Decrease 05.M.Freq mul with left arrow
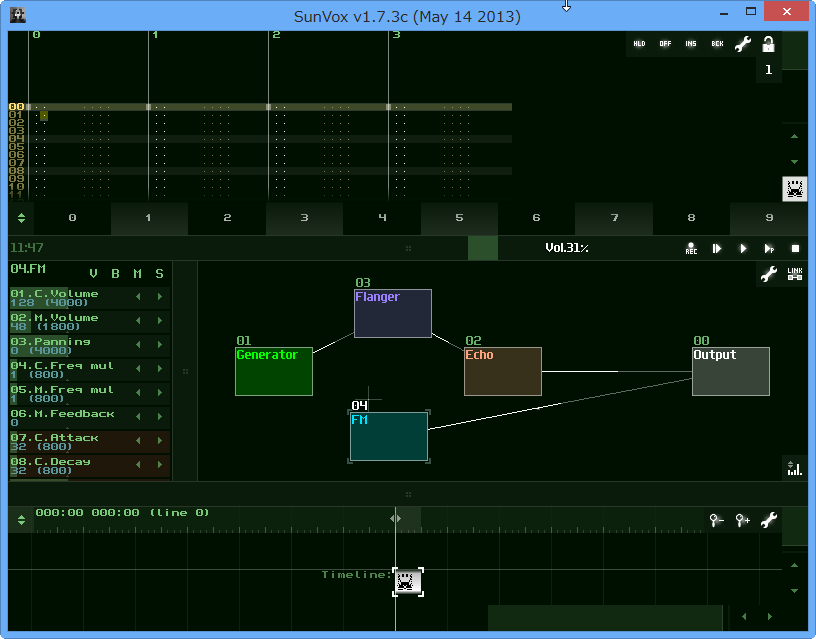The height and width of the screenshot is (639, 816). click(138, 392)
